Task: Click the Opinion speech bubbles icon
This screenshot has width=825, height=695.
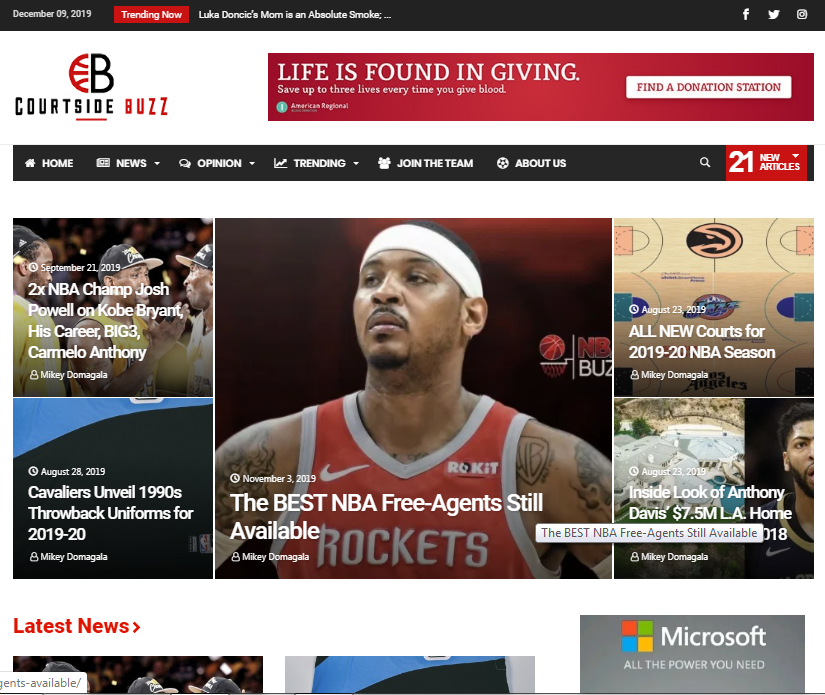Action: [185, 163]
